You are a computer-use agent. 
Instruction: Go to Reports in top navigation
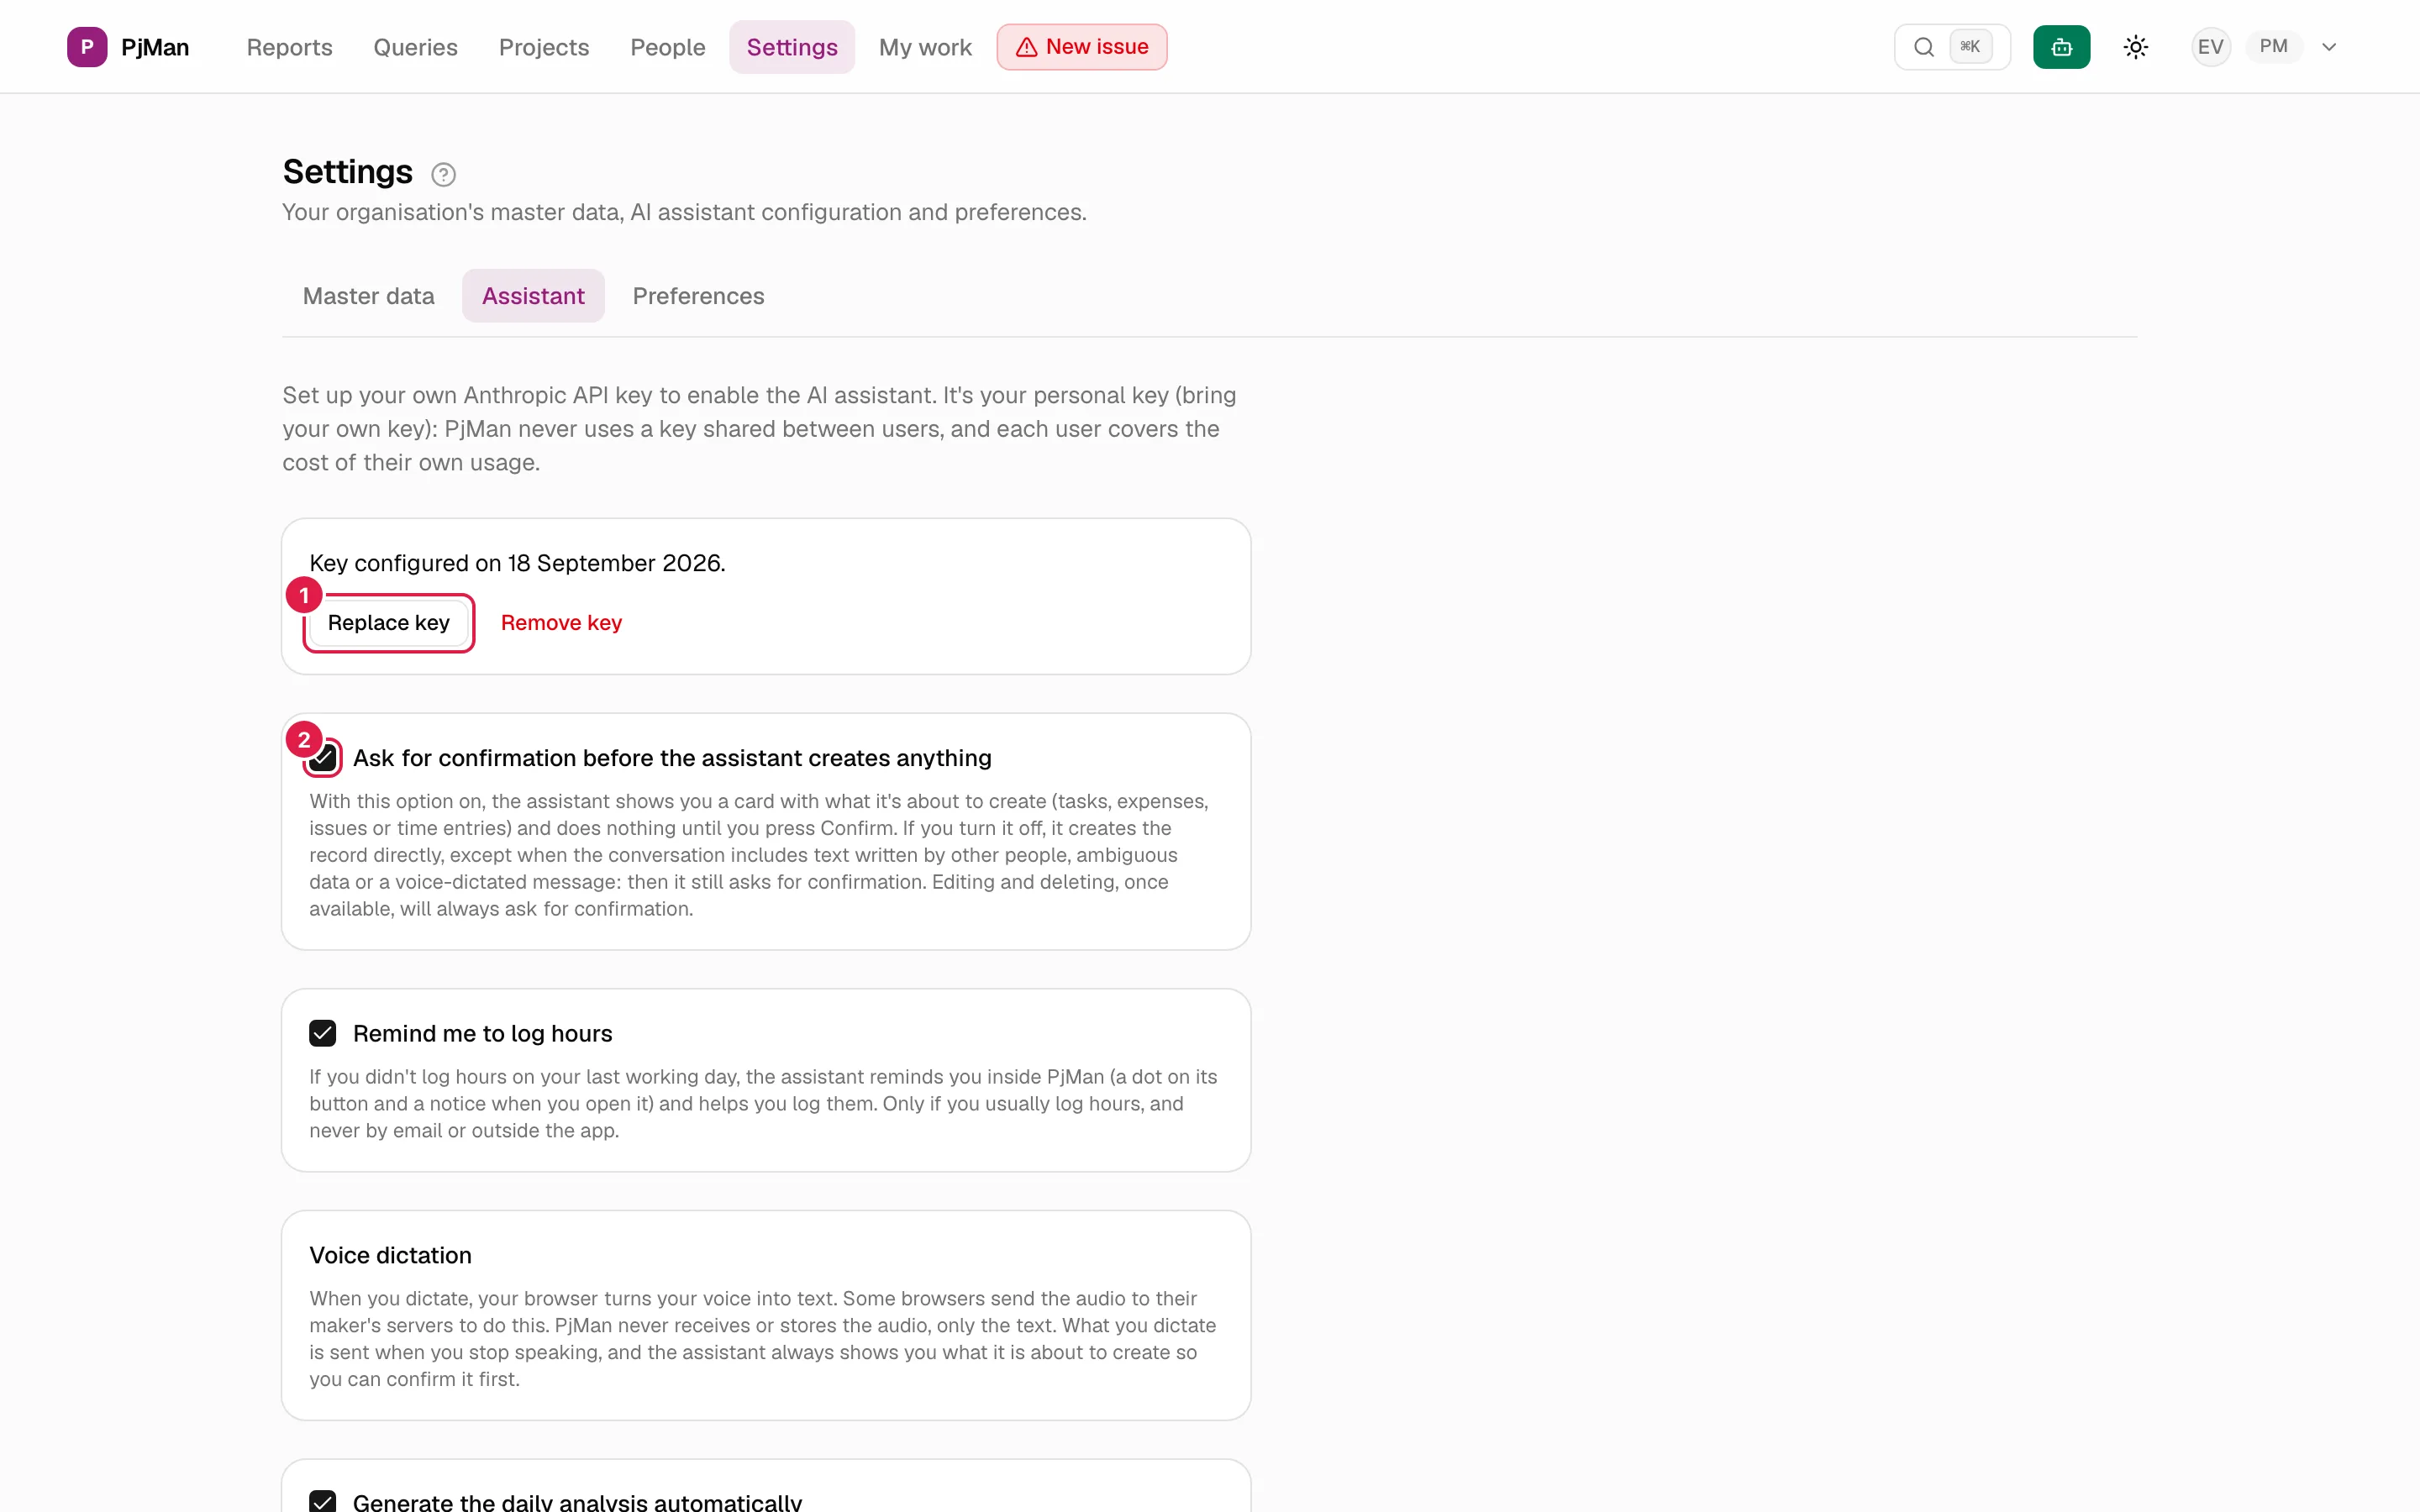tap(289, 47)
